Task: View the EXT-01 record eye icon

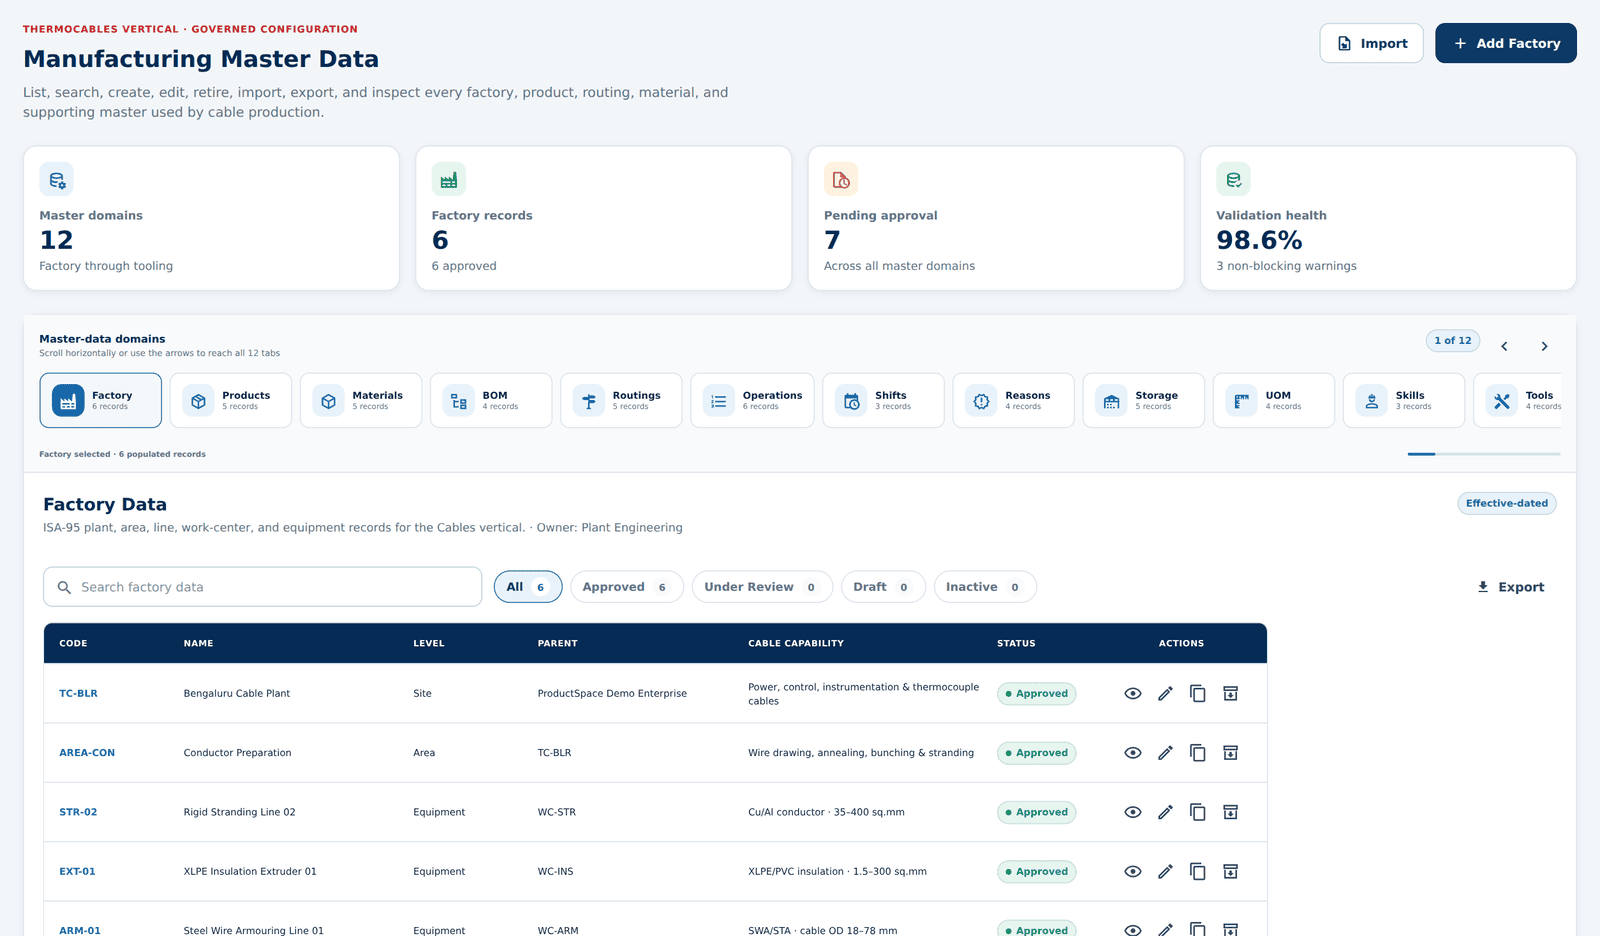Action: click(x=1132, y=871)
